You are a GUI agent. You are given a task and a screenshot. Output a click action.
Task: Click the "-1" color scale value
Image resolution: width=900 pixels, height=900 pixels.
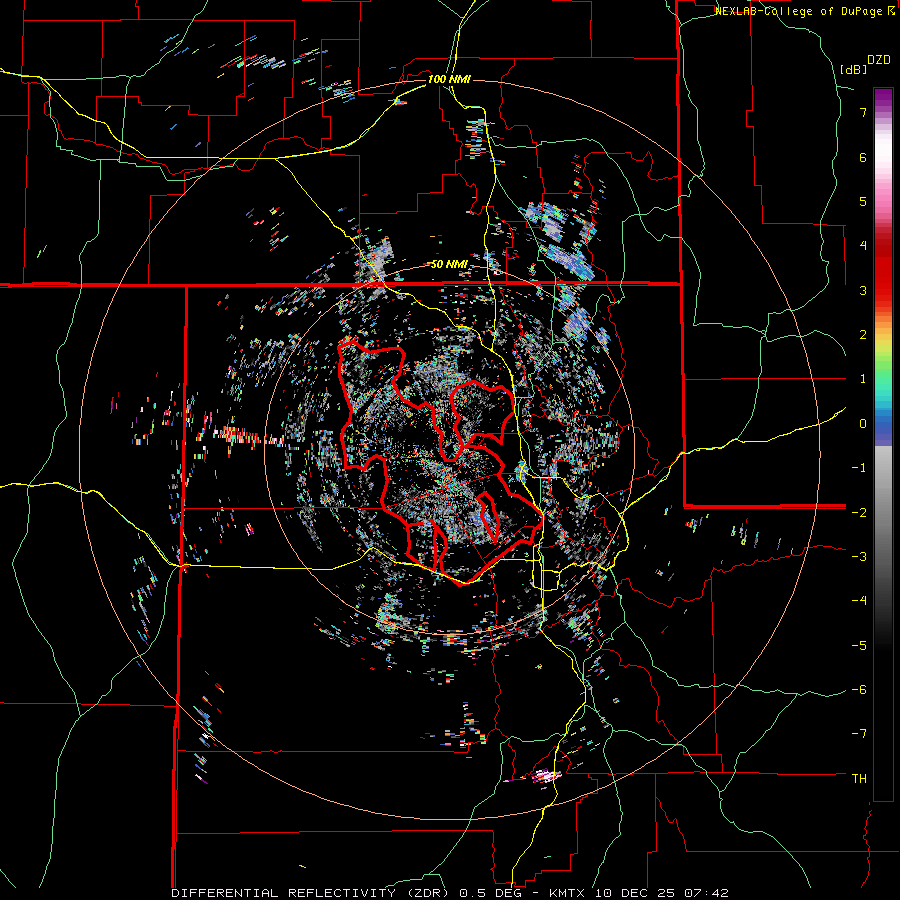(x=859, y=468)
